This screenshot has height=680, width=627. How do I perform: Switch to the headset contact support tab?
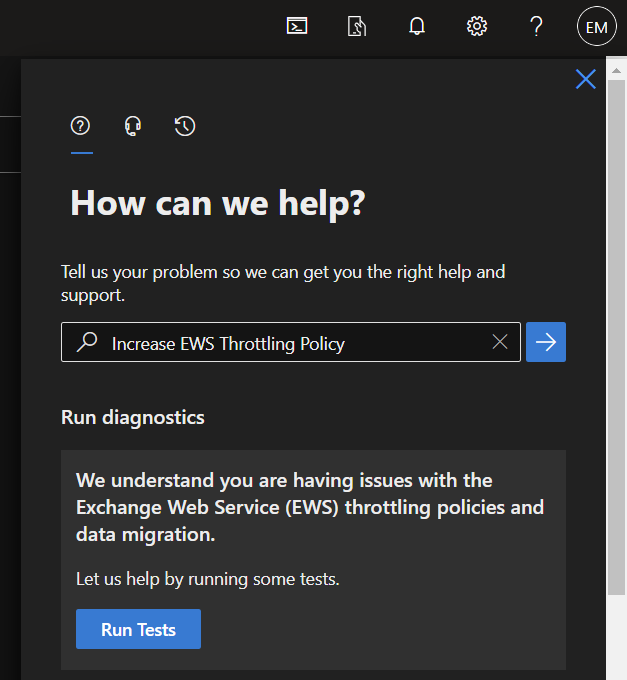coord(133,126)
